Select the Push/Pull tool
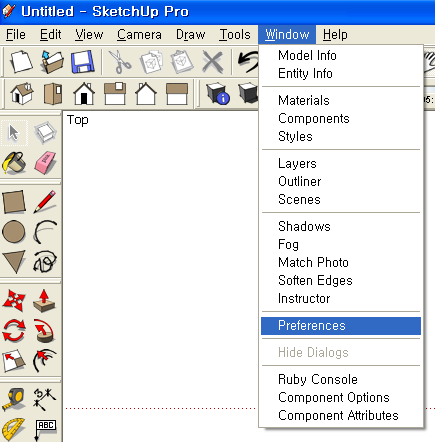The image size is (435, 442). (x=45, y=300)
